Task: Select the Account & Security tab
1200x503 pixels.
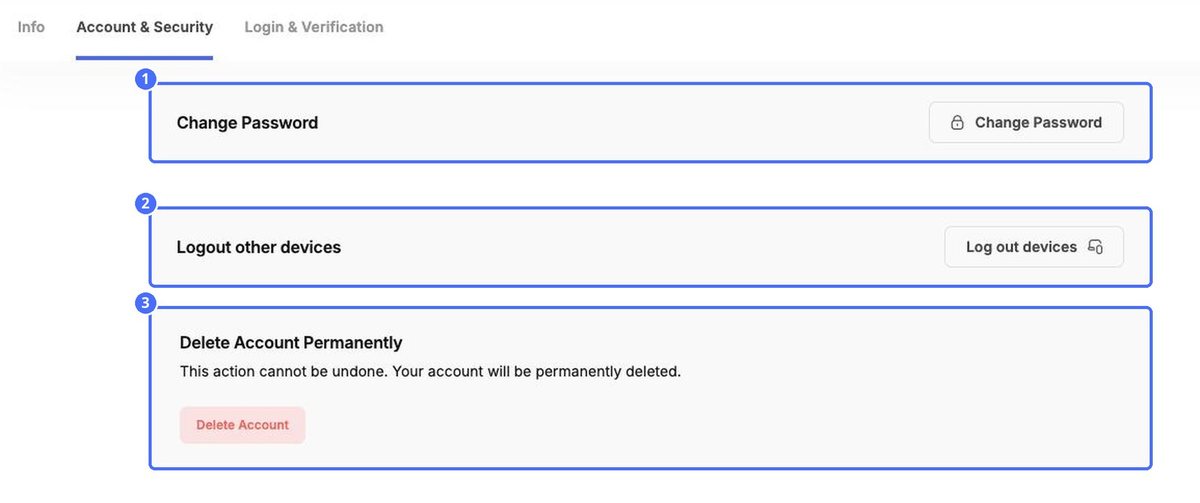Action: [x=144, y=27]
